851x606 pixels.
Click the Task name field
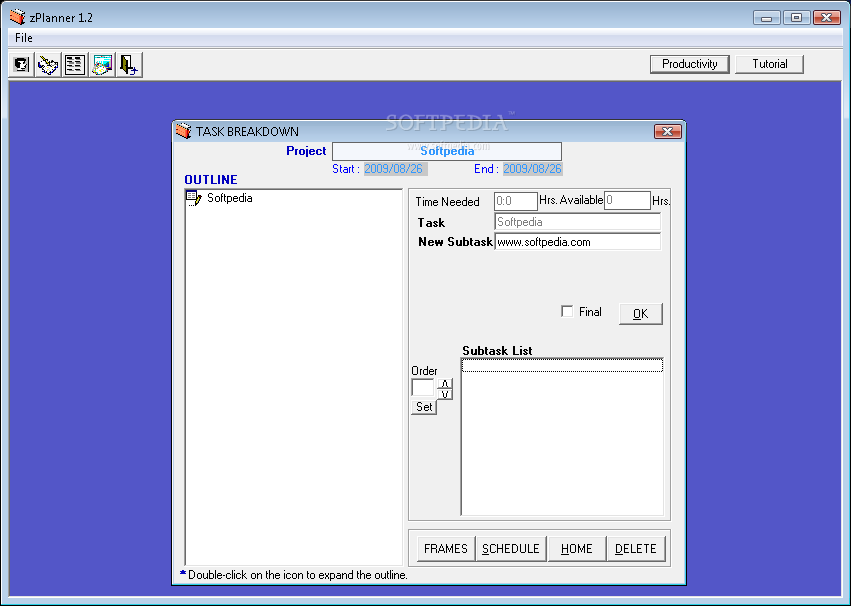tap(577, 222)
